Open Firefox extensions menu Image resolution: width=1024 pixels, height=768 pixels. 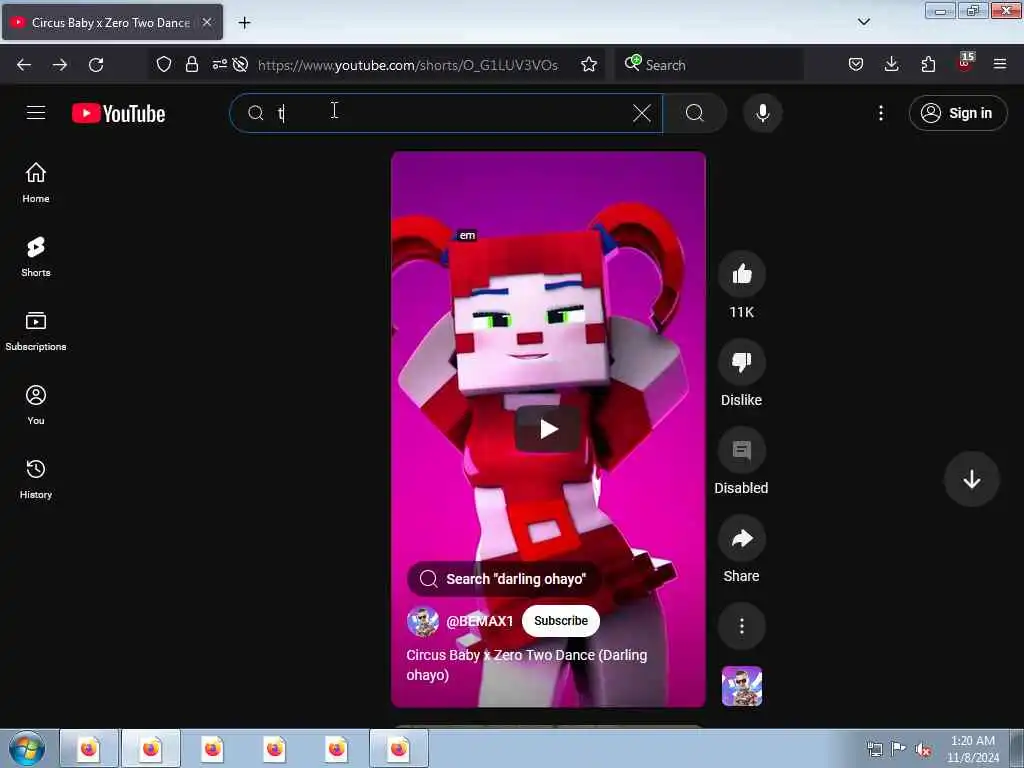(928, 65)
